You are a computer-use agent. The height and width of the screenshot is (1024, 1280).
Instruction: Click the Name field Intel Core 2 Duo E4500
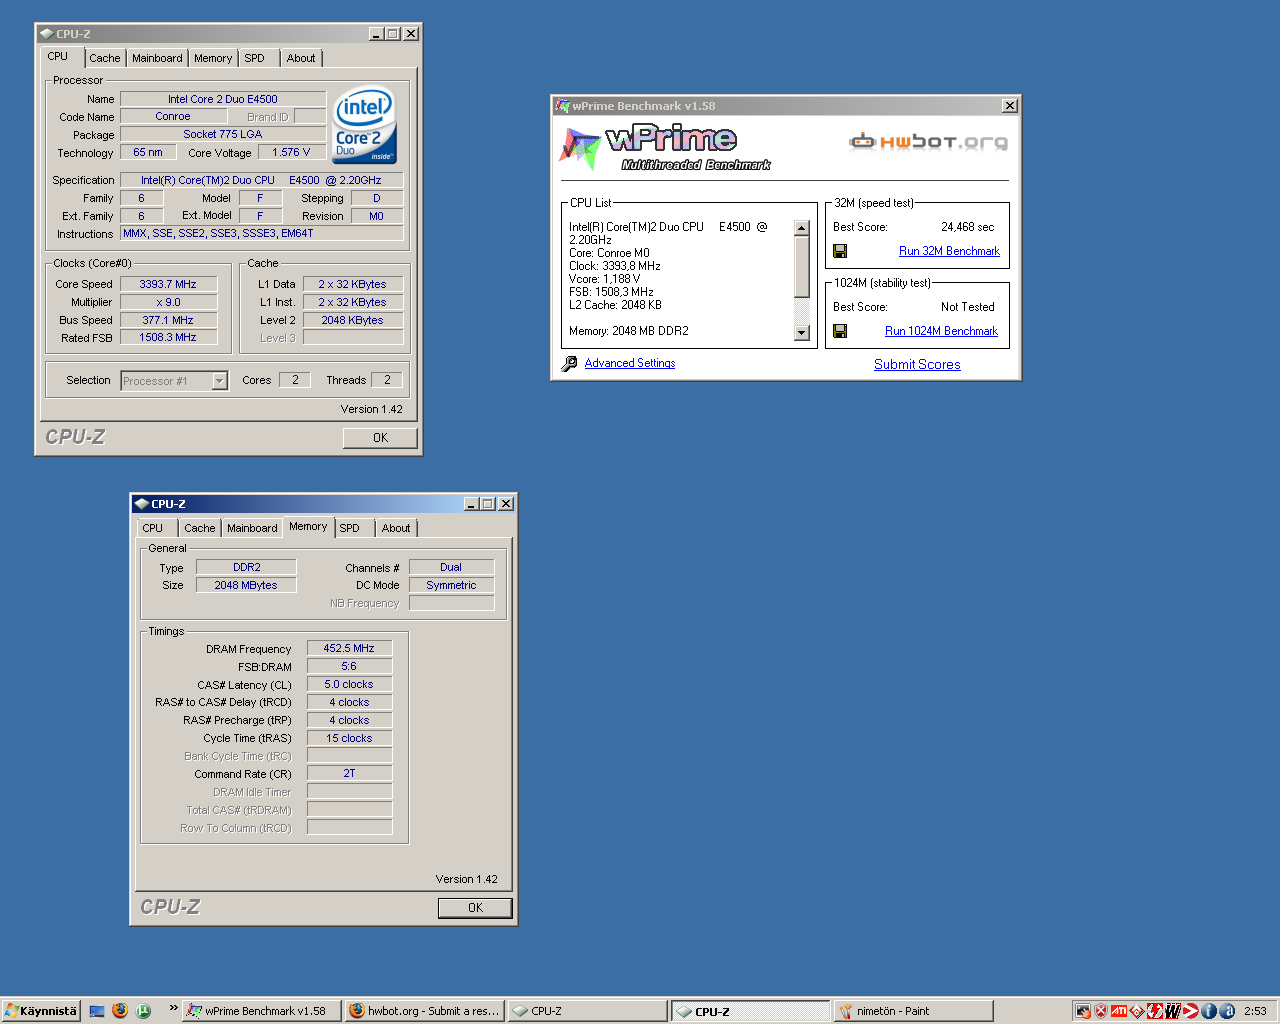223,99
